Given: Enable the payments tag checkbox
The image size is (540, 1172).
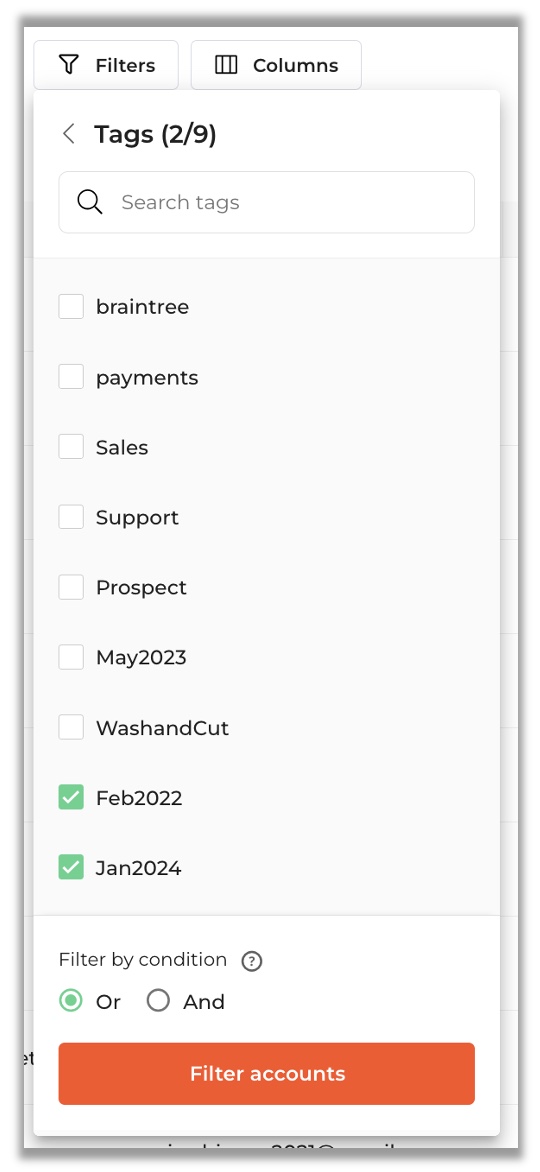Looking at the screenshot, I should 71,377.
